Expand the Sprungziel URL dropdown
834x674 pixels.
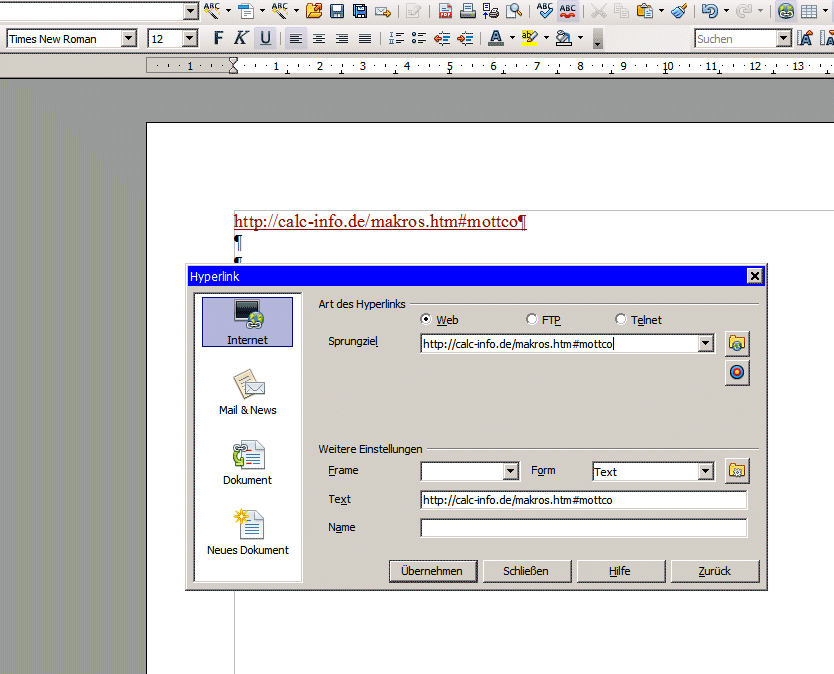[x=705, y=343]
